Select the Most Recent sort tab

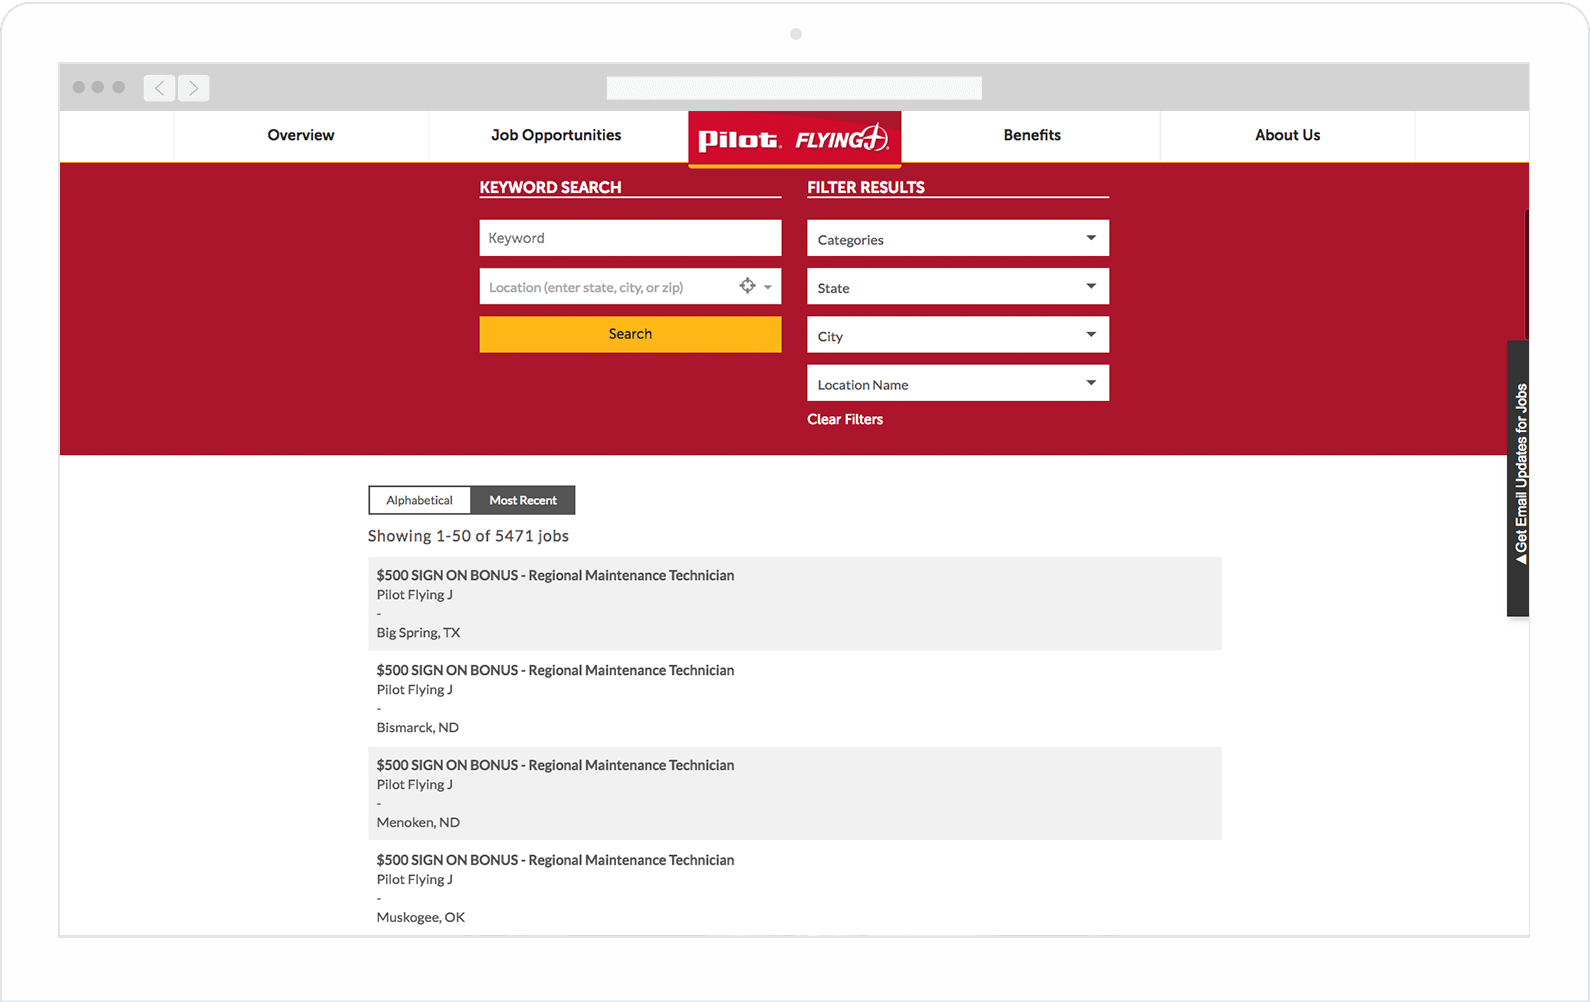[523, 500]
